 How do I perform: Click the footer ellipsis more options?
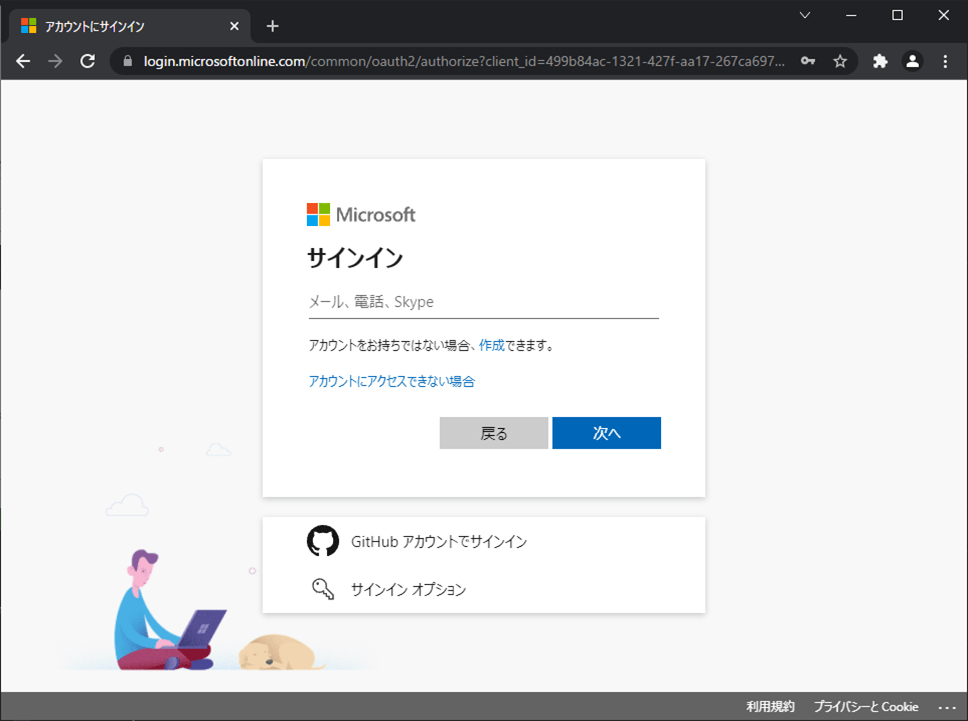click(947, 708)
